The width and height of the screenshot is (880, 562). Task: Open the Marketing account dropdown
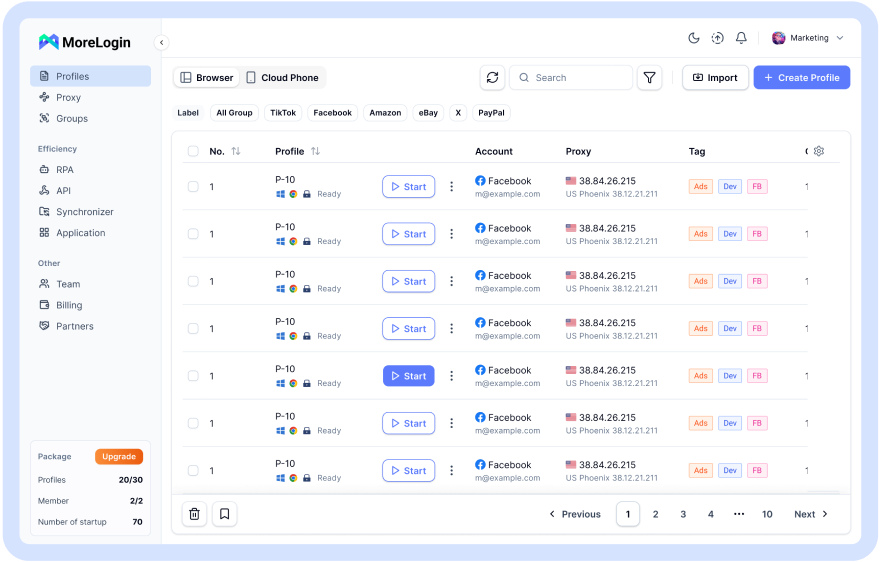808,38
